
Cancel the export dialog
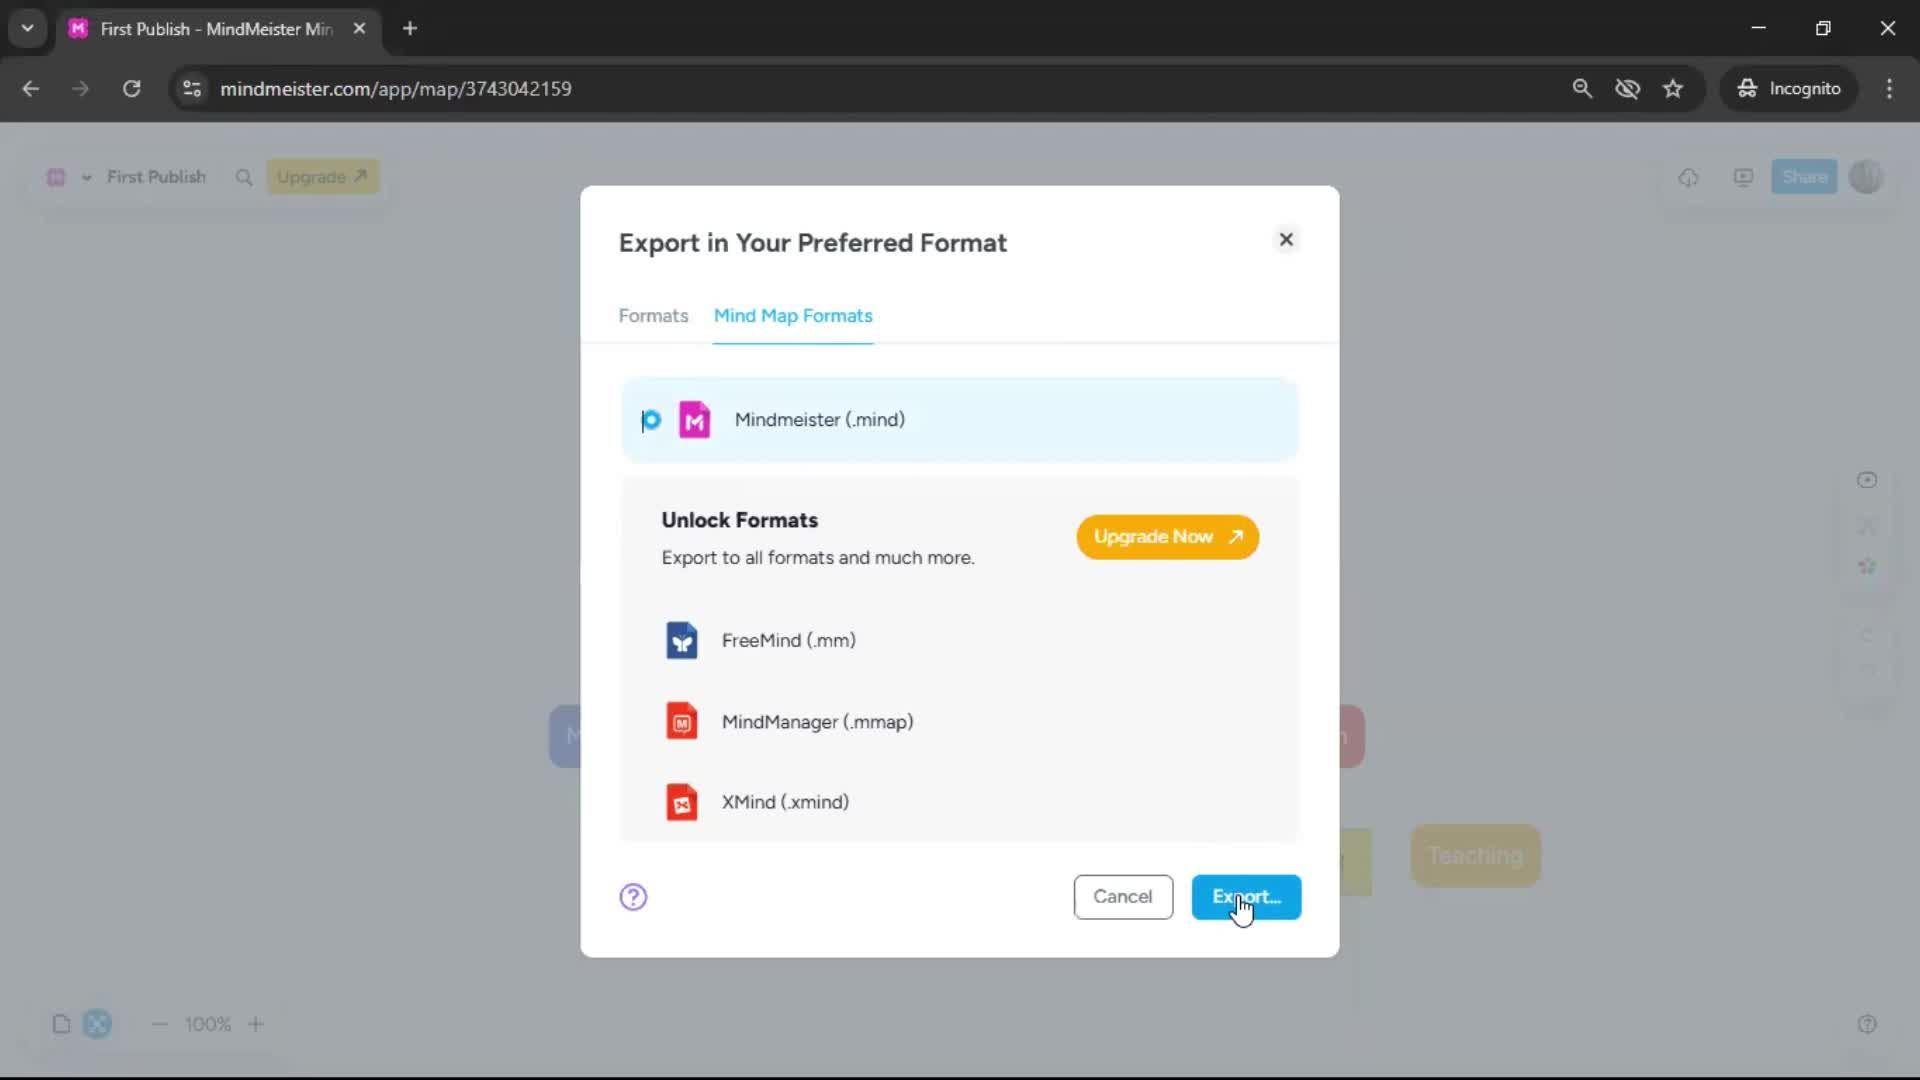tap(1123, 897)
